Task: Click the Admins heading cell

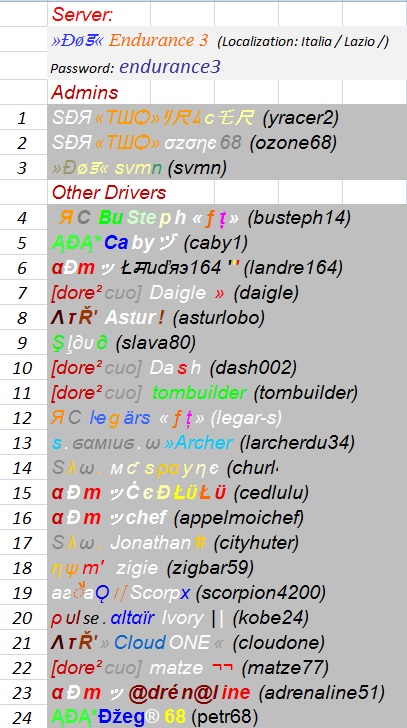Action: [x=98, y=92]
